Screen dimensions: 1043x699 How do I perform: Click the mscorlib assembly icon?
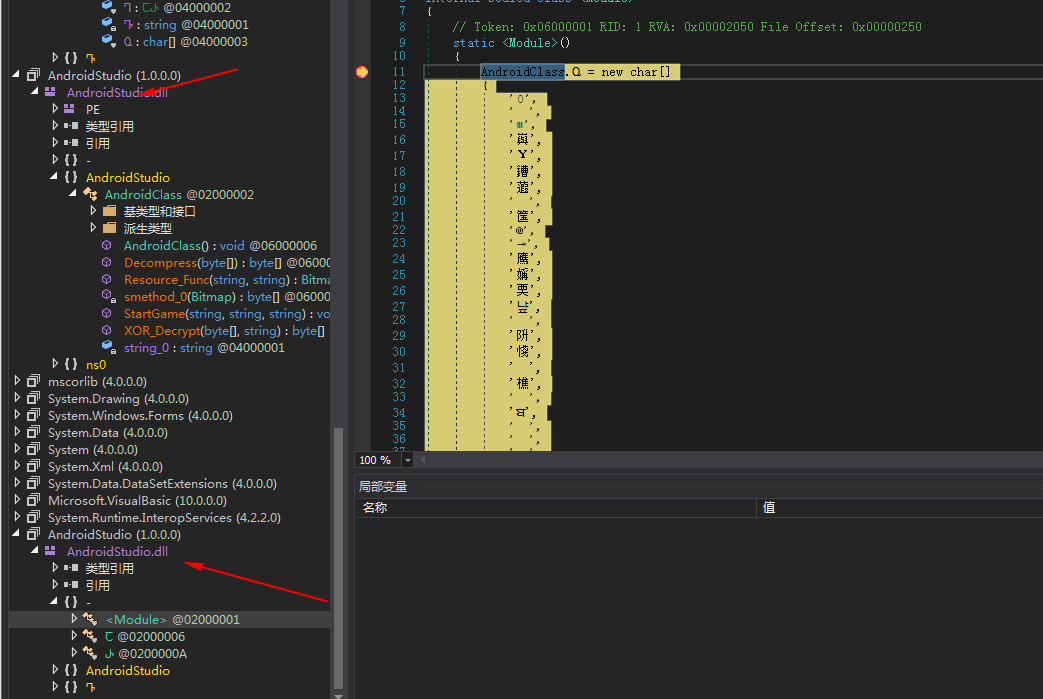click(33, 381)
